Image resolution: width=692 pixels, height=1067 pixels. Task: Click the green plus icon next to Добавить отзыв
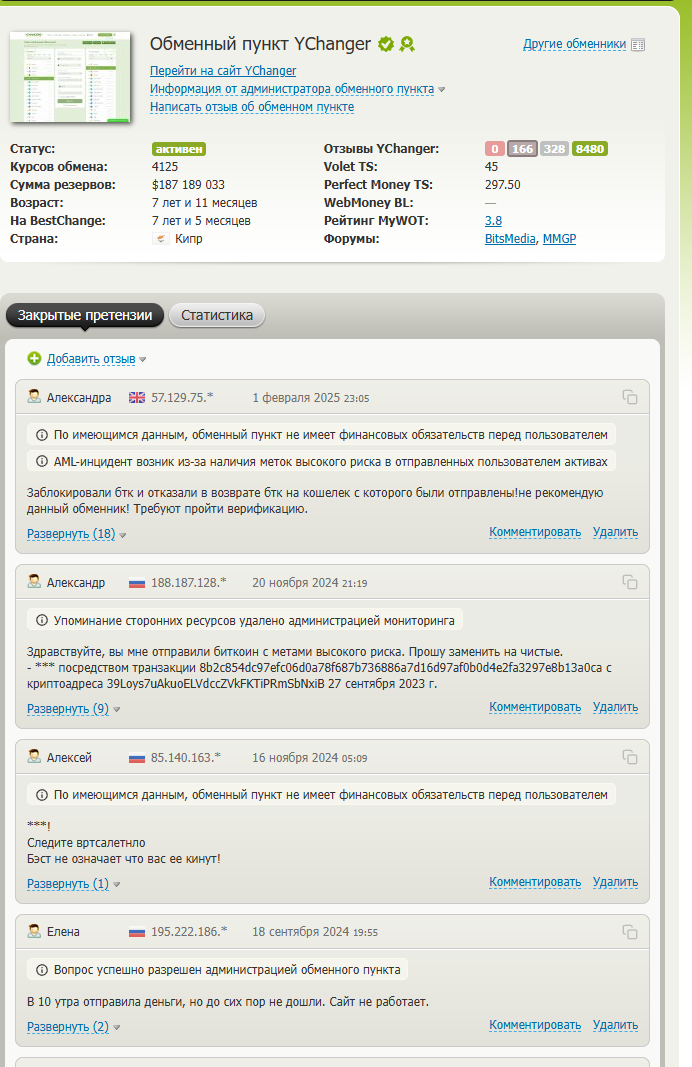click(x=34, y=358)
